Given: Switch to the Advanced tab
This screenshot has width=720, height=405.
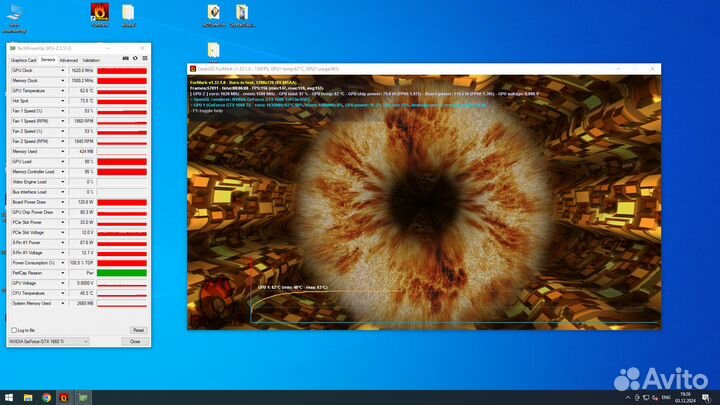Looking at the screenshot, I should coord(68,60).
